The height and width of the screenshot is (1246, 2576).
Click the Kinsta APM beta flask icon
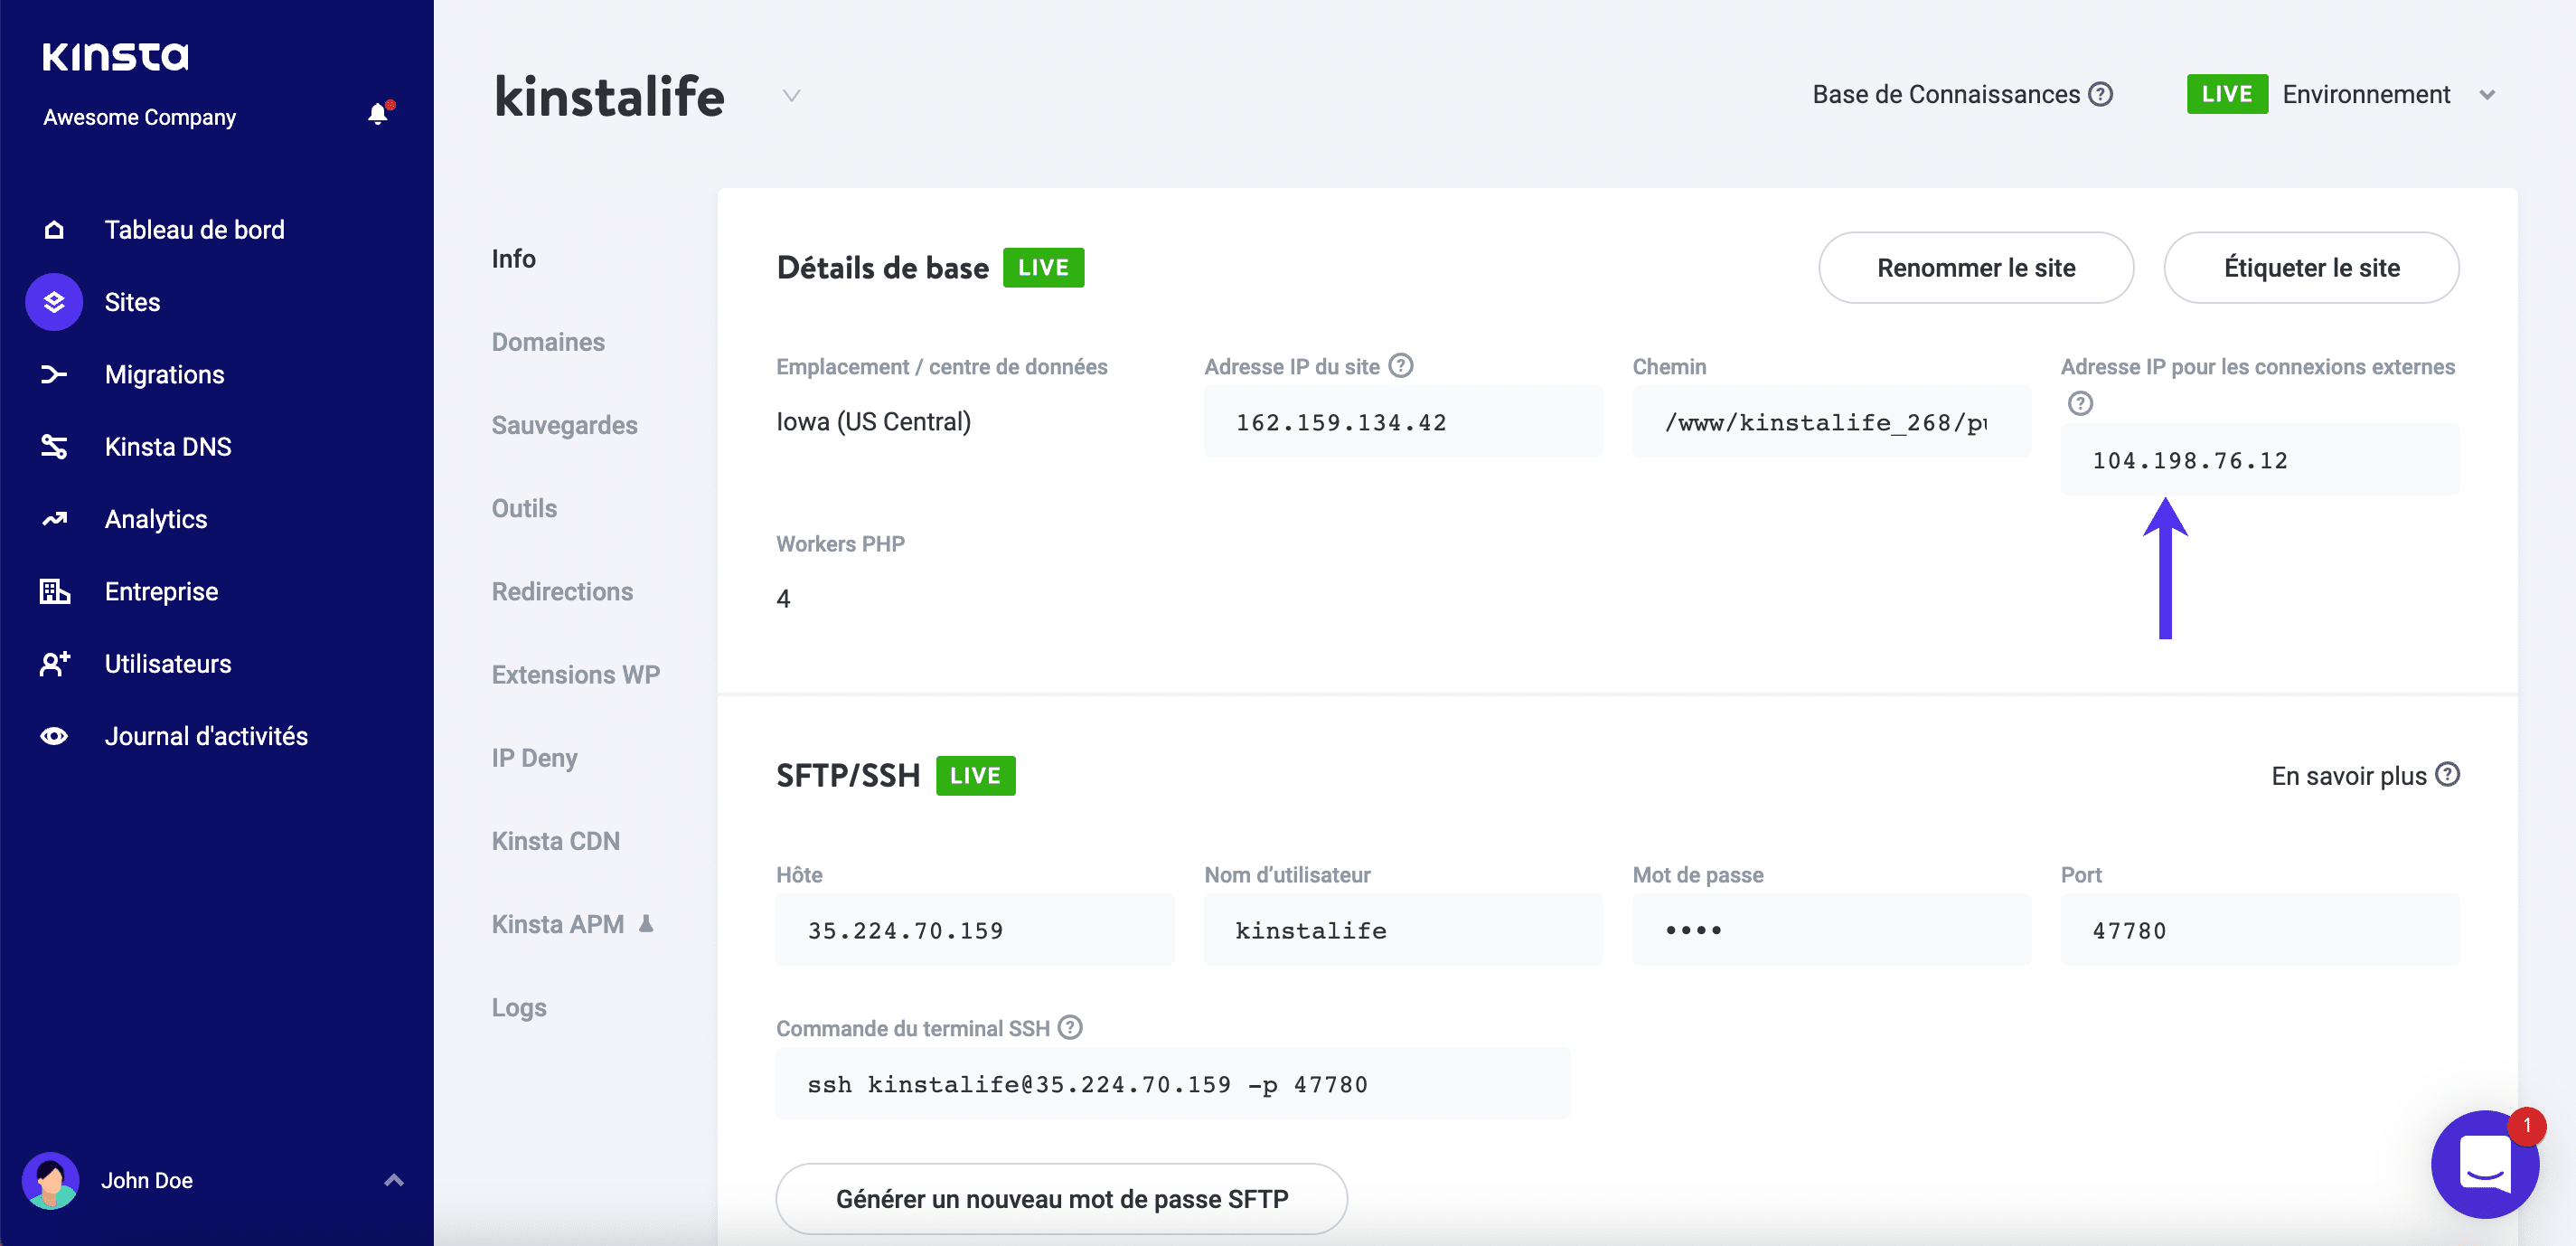(646, 923)
